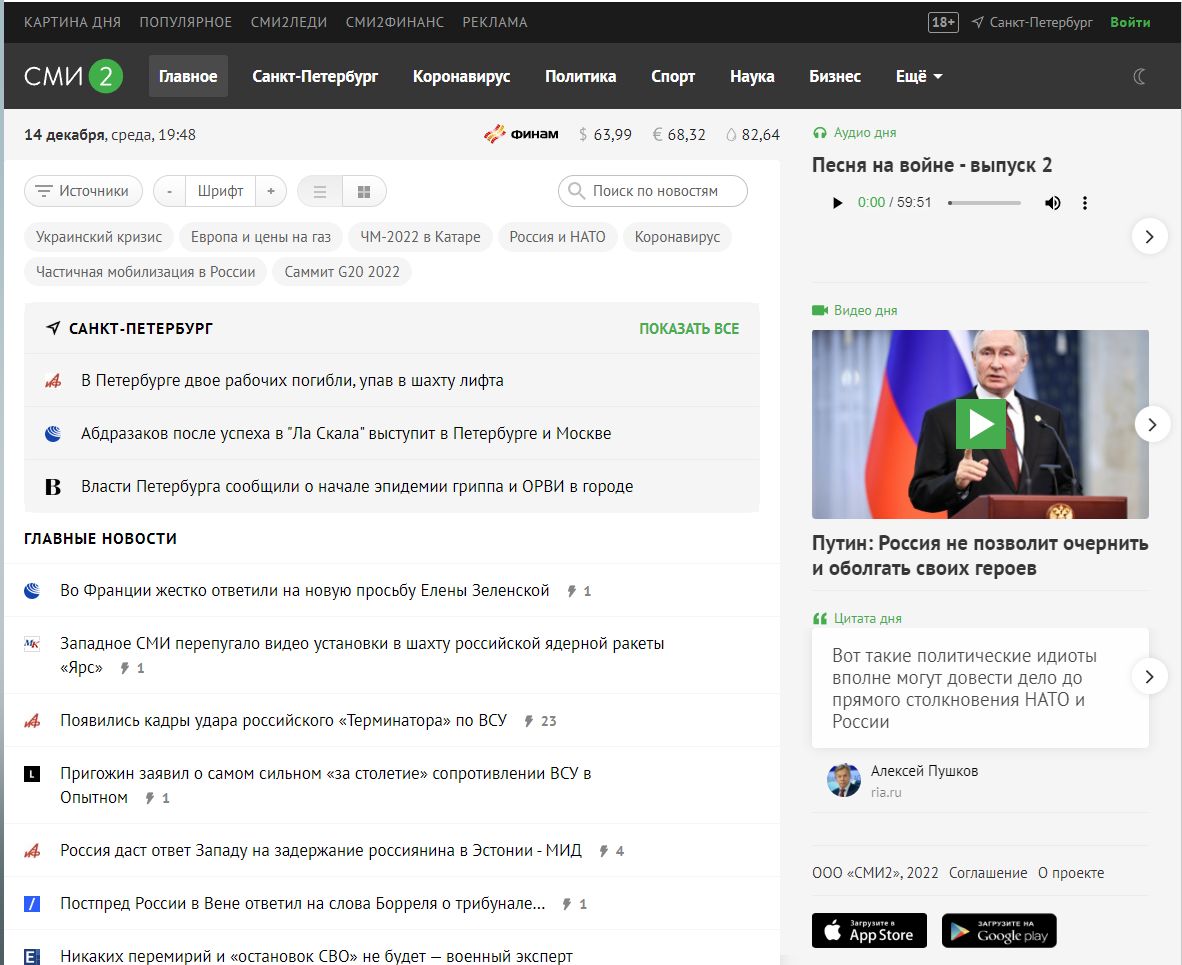Screen dimensions: 1182x965
Task: Click the 18+ age rating badge
Action: coord(943,22)
